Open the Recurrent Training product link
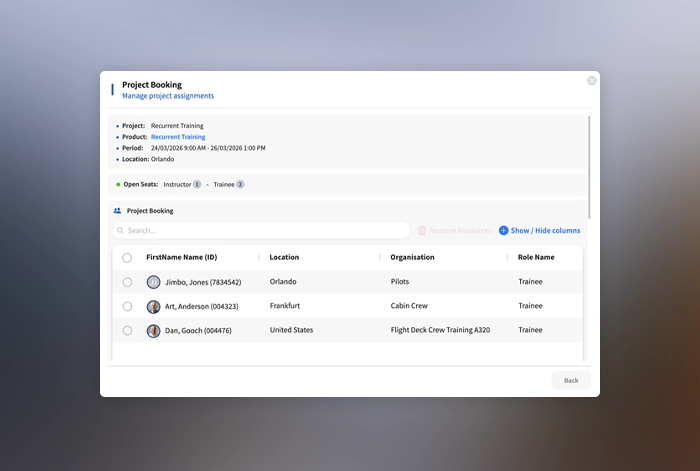Viewport: 700px width, 471px height. 178,137
